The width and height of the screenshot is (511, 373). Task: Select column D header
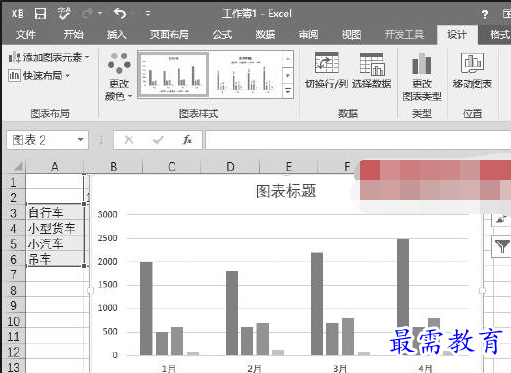click(230, 166)
